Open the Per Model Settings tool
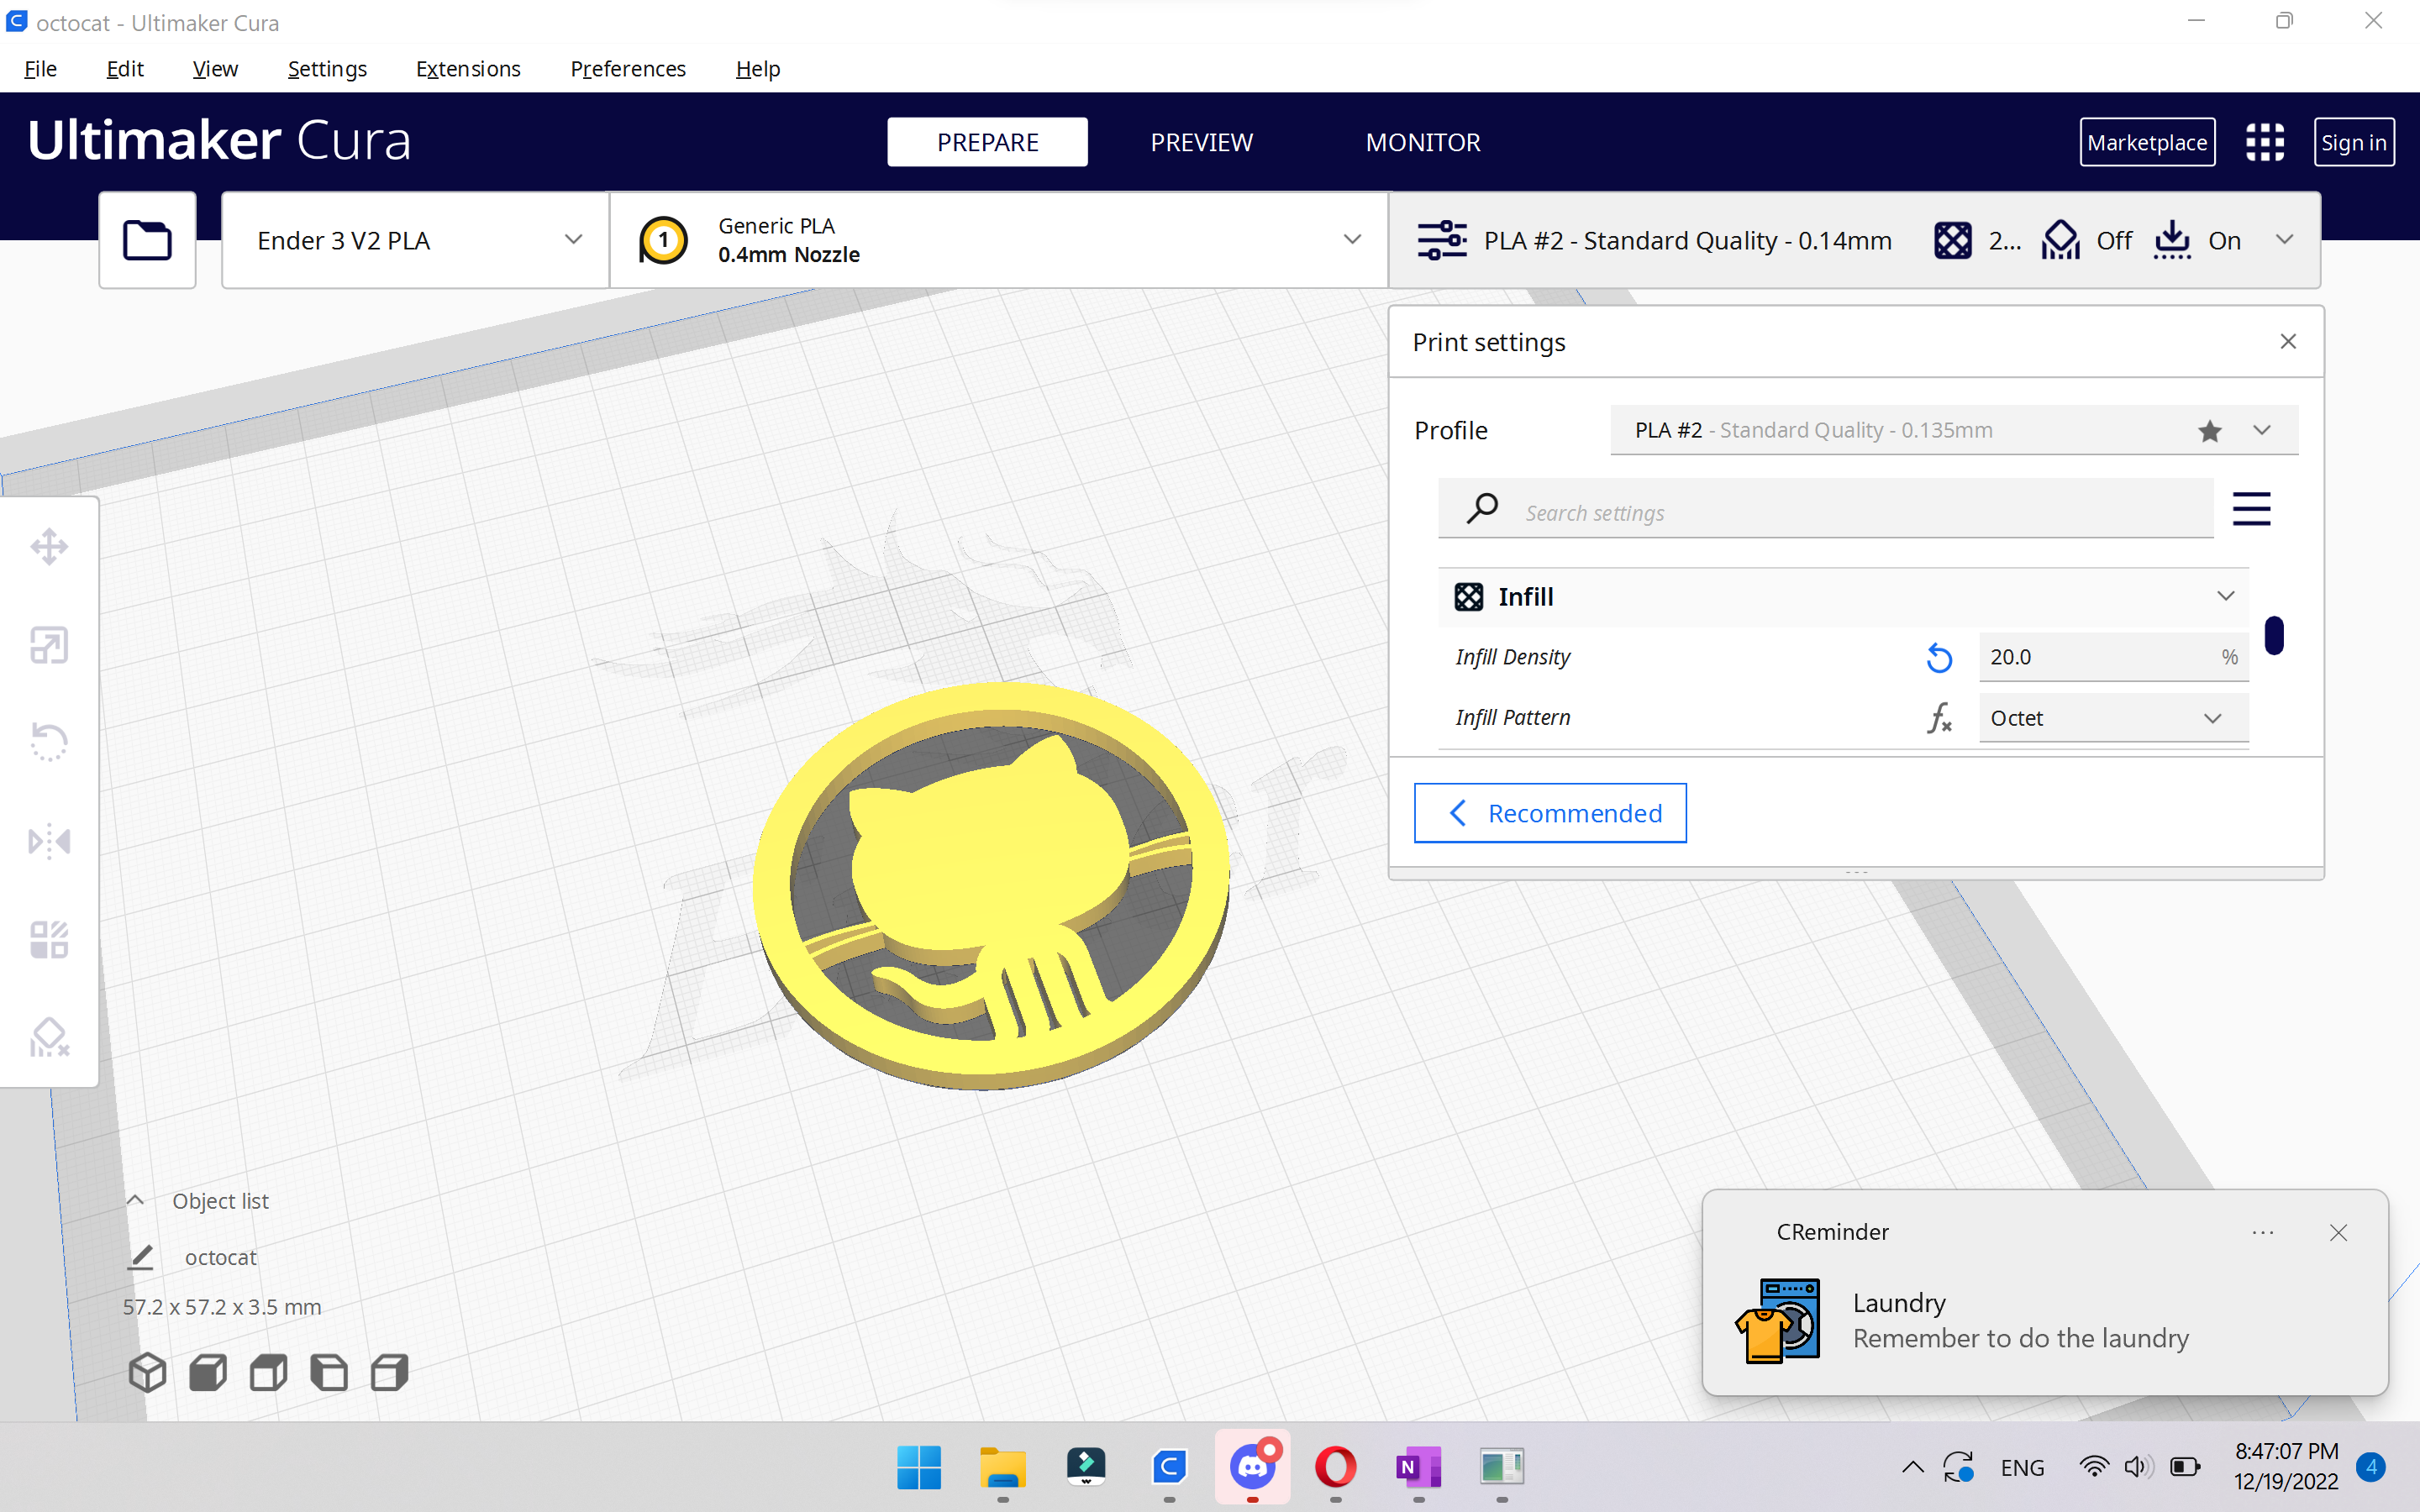 click(x=49, y=939)
